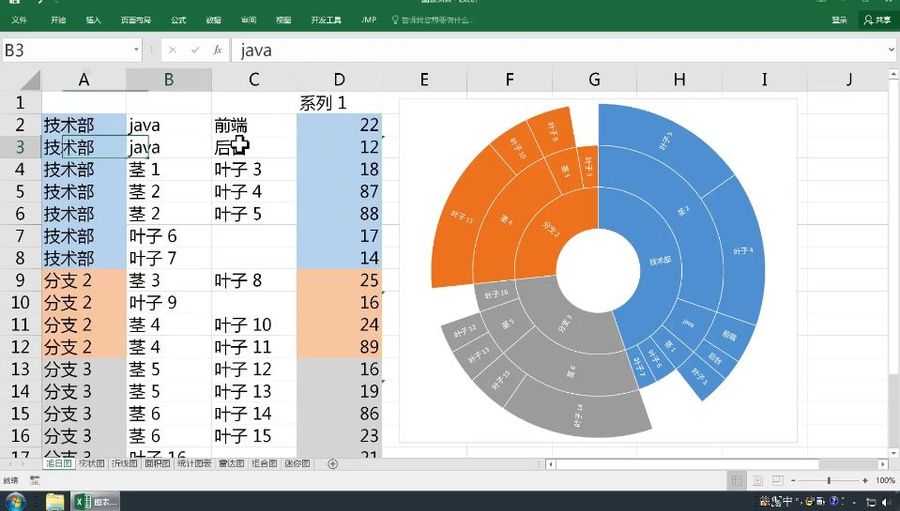This screenshot has width=900, height=511.
Task: Switch to the 柱状图 sheet tab
Action: (x=92, y=463)
